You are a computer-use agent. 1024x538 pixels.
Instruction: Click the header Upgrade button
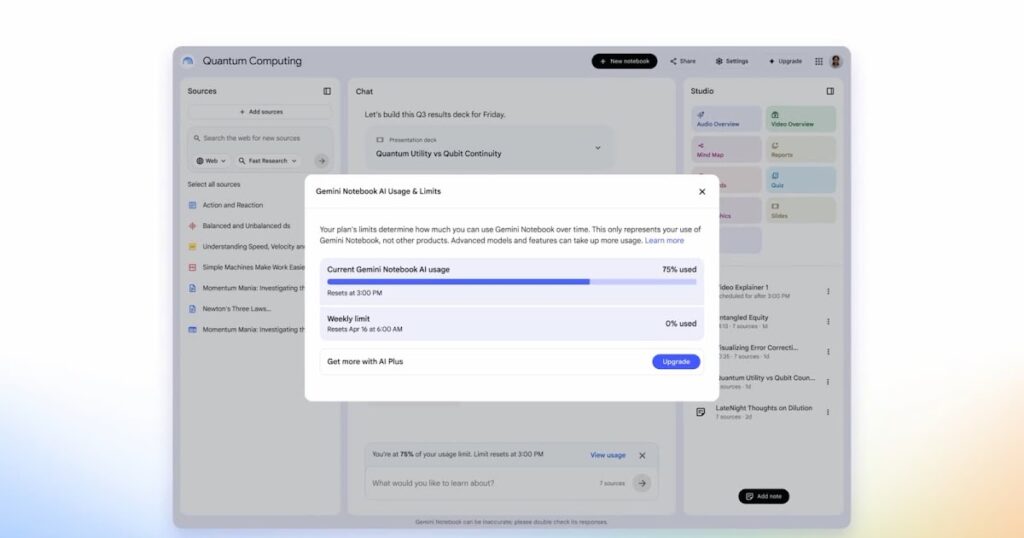pos(785,61)
